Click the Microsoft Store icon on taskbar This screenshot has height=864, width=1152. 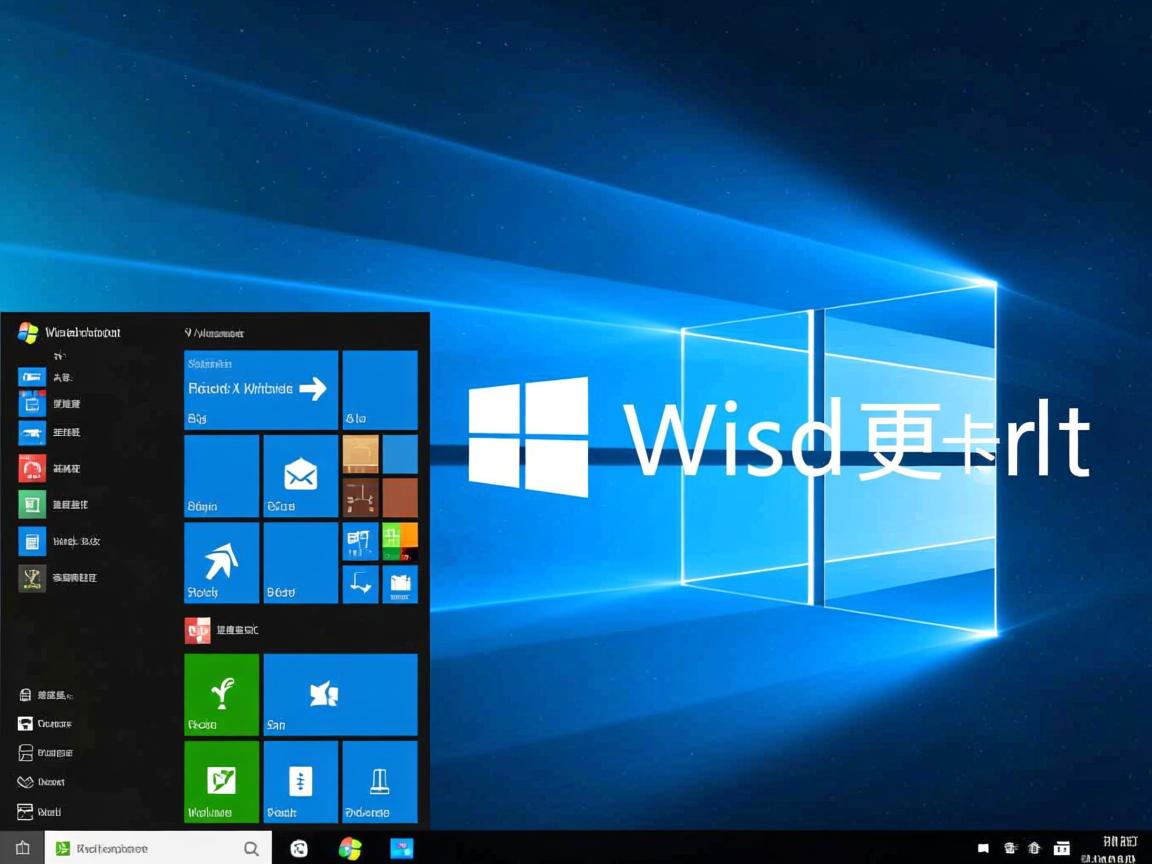402,848
